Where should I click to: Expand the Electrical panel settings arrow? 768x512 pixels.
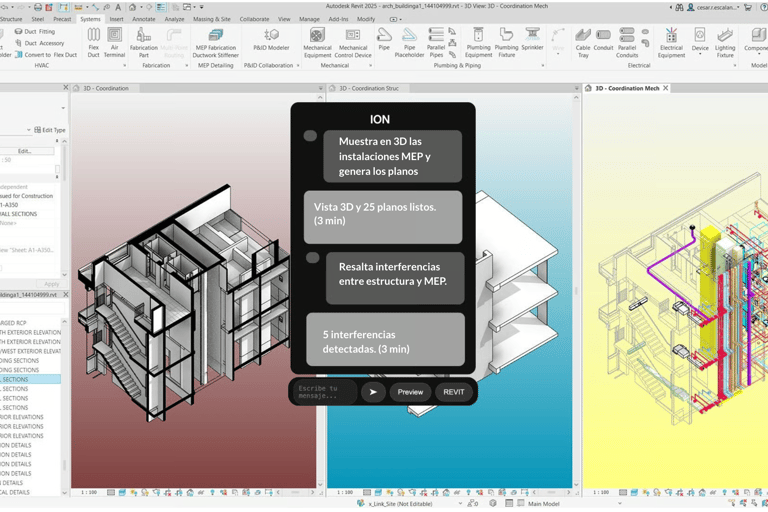735,65
